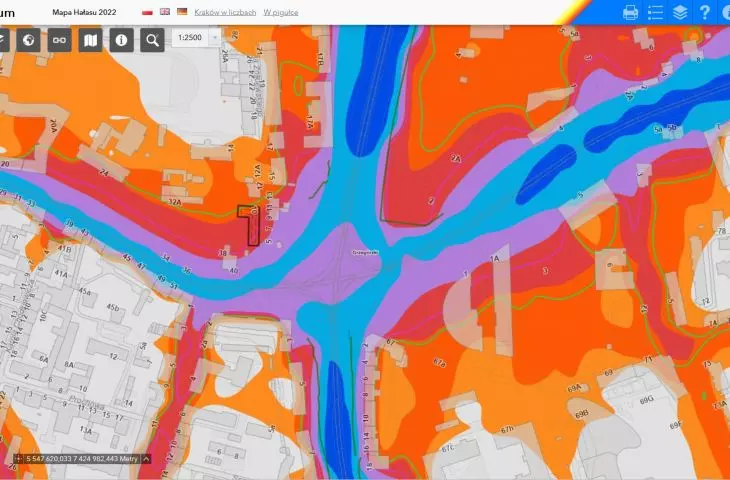Click building number 67h on the map
The width and height of the screenshot is (730, 480).
pyautogui.click(x=507, y=430)
